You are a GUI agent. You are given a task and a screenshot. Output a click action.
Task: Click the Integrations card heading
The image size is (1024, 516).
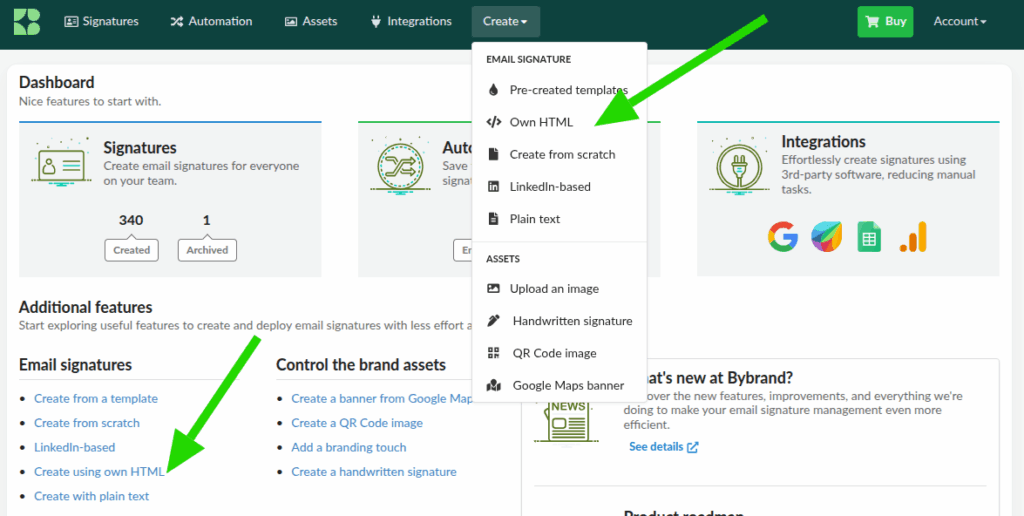click(824, 142)
